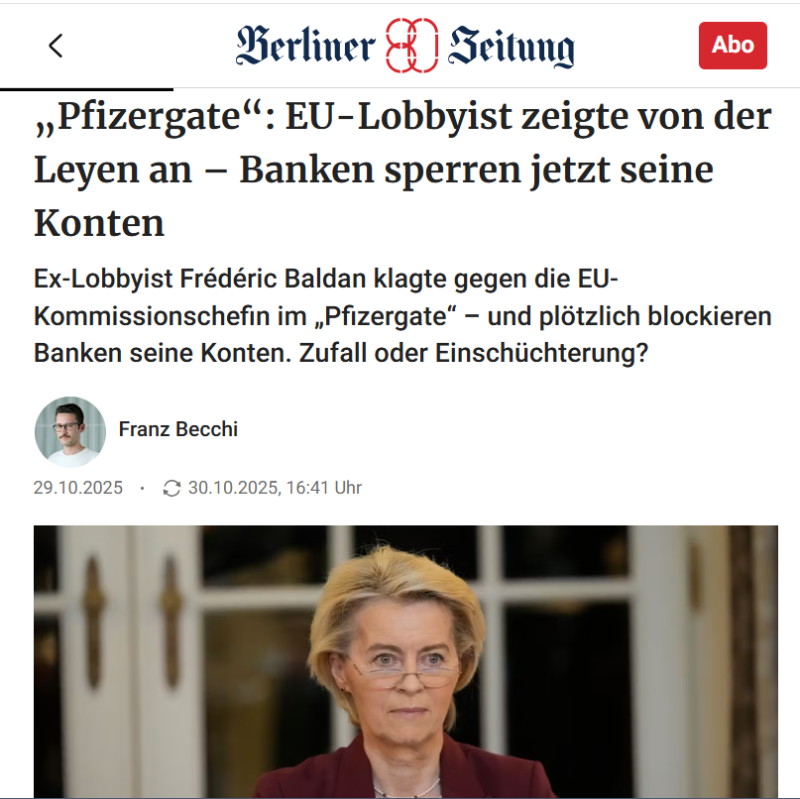
Task: Click the updated timestamp 30.10.2025, 16:41 Uhr
Action: [x=275, y=488]
